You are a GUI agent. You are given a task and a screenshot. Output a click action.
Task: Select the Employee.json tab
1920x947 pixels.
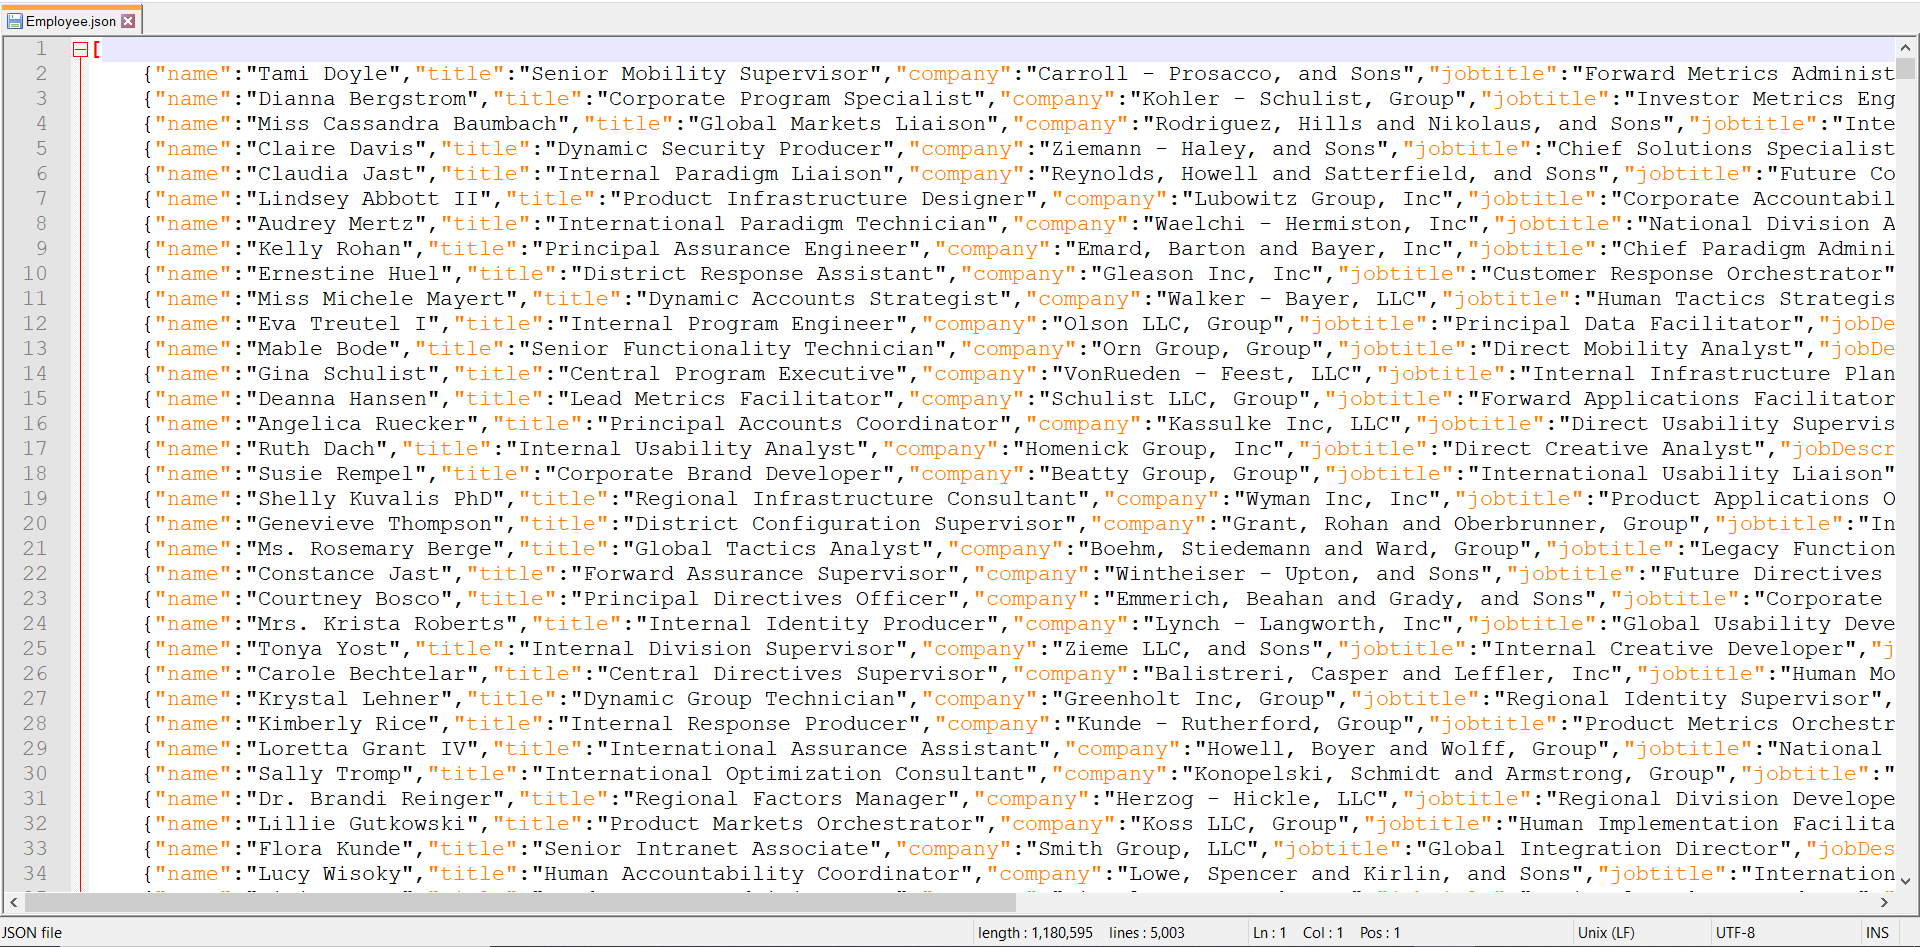click(x=70, y=20)
